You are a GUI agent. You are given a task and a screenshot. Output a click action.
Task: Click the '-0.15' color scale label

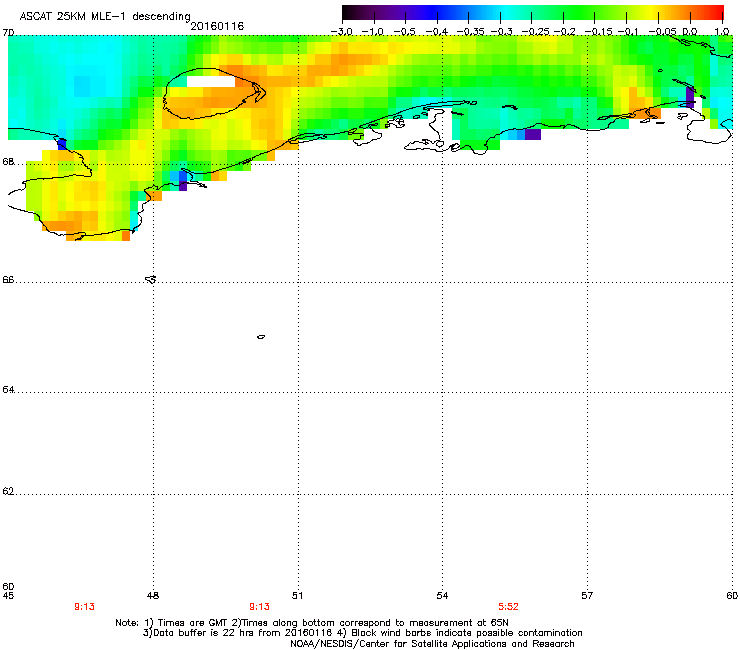tap(598, 32)
